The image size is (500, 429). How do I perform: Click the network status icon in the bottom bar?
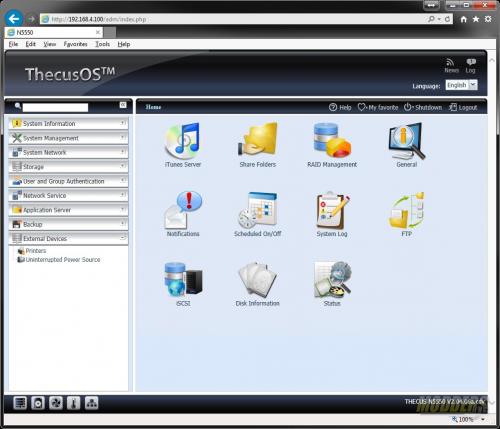click(x=91, y=403)
